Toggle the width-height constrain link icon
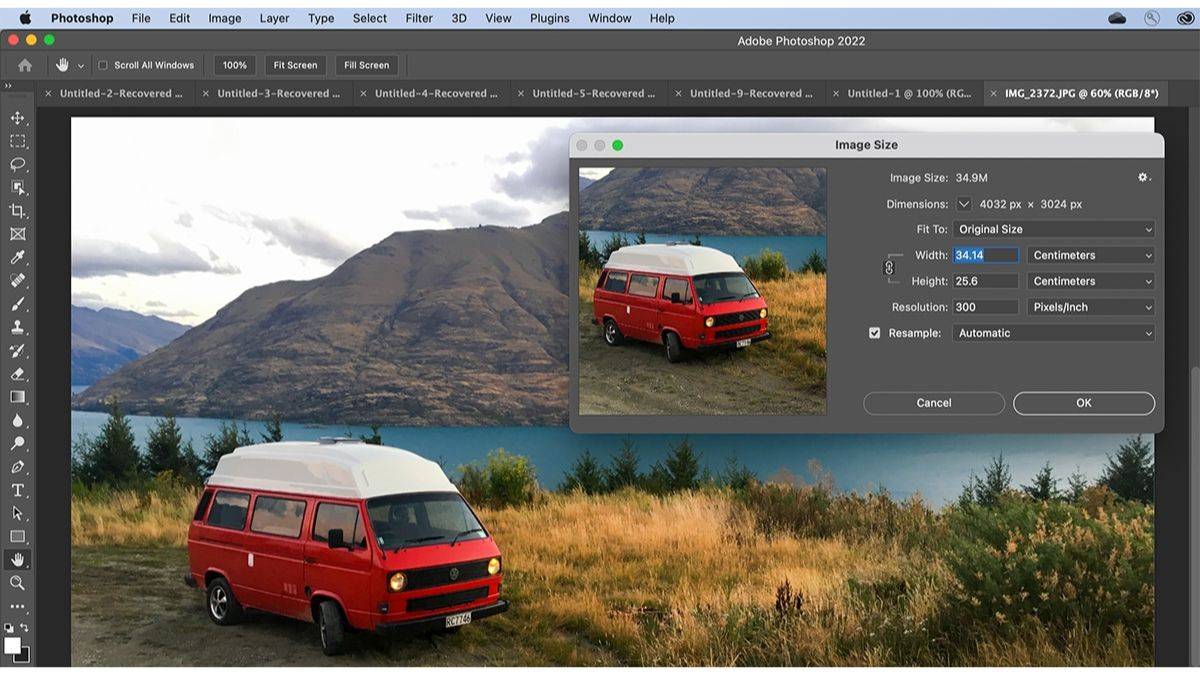 click(889, 268)
